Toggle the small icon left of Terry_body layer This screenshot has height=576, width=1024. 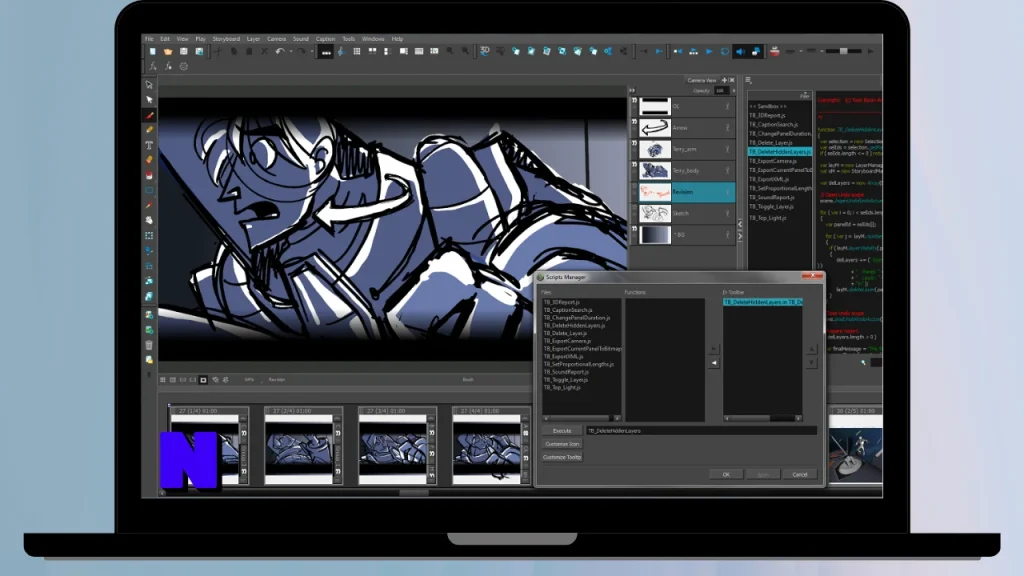[x=634, y=165]
